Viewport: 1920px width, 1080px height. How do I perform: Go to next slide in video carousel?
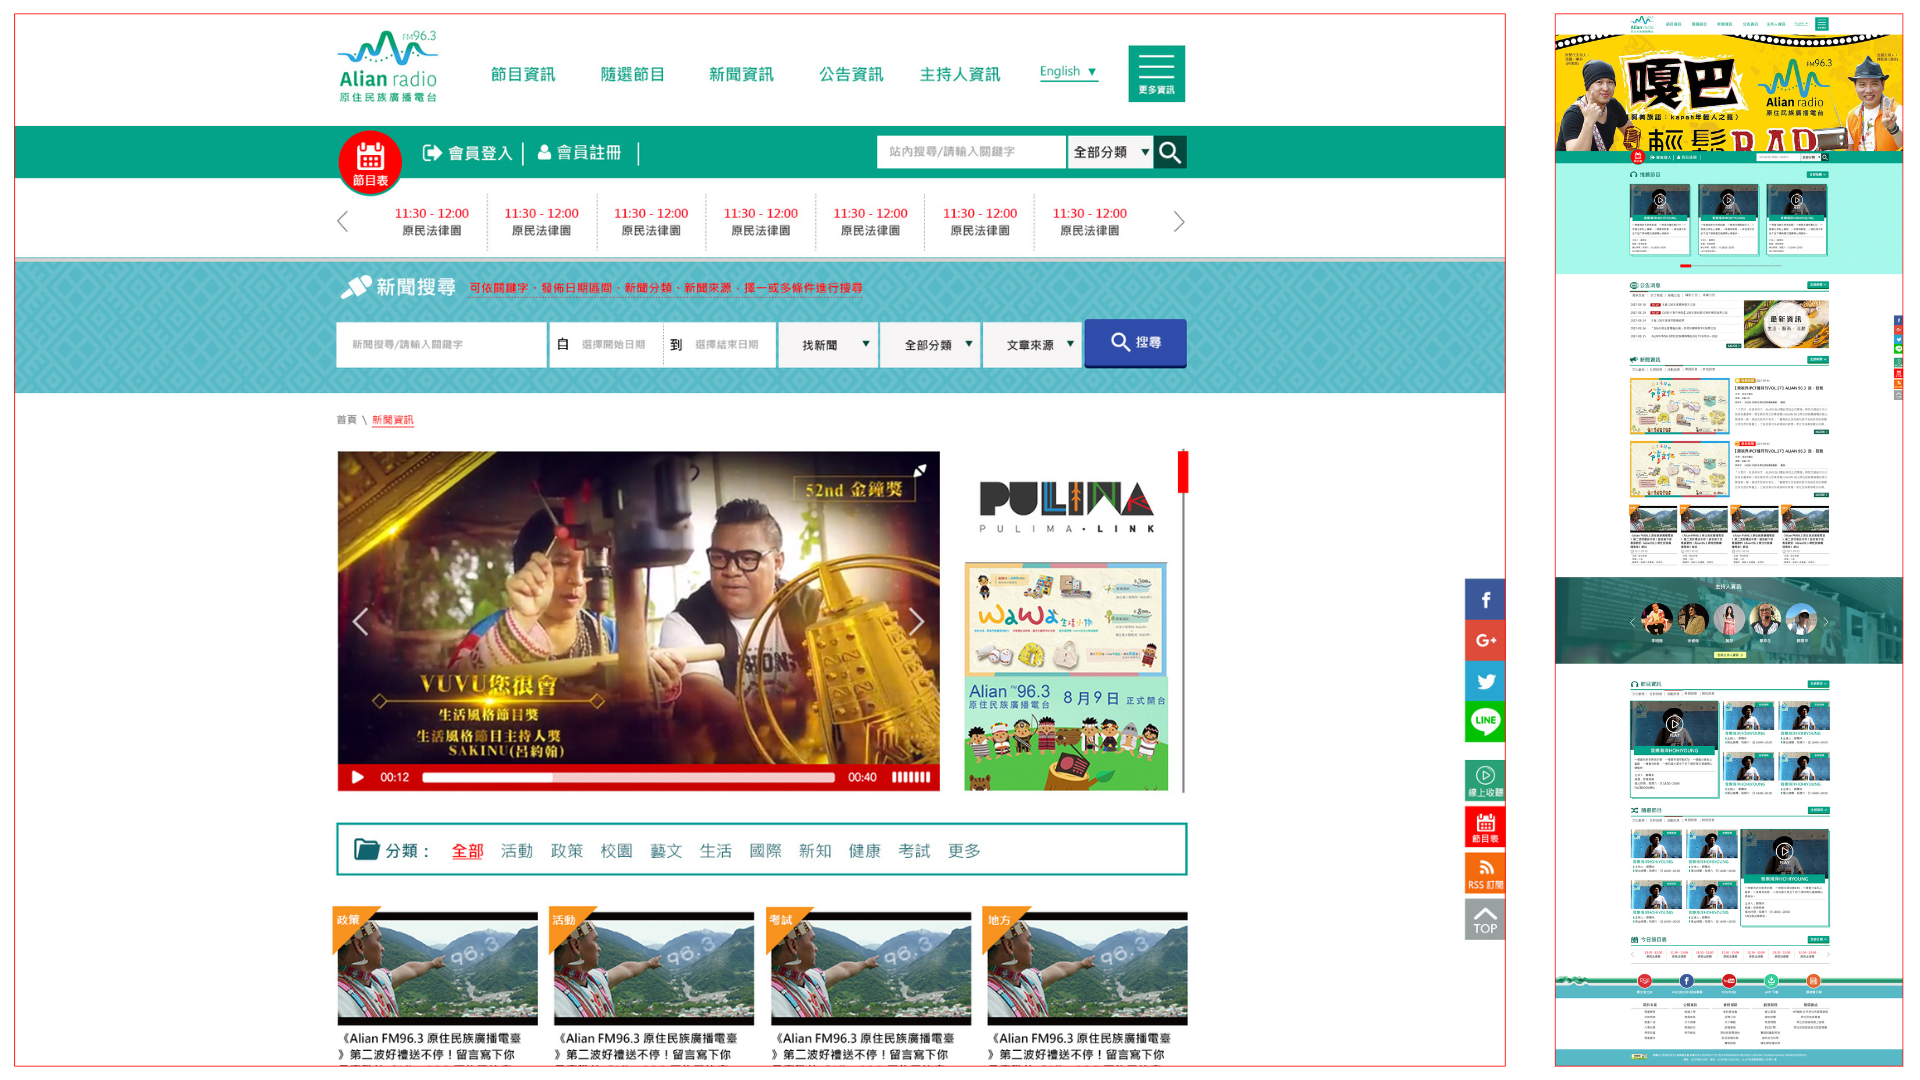tap(916, 621)
